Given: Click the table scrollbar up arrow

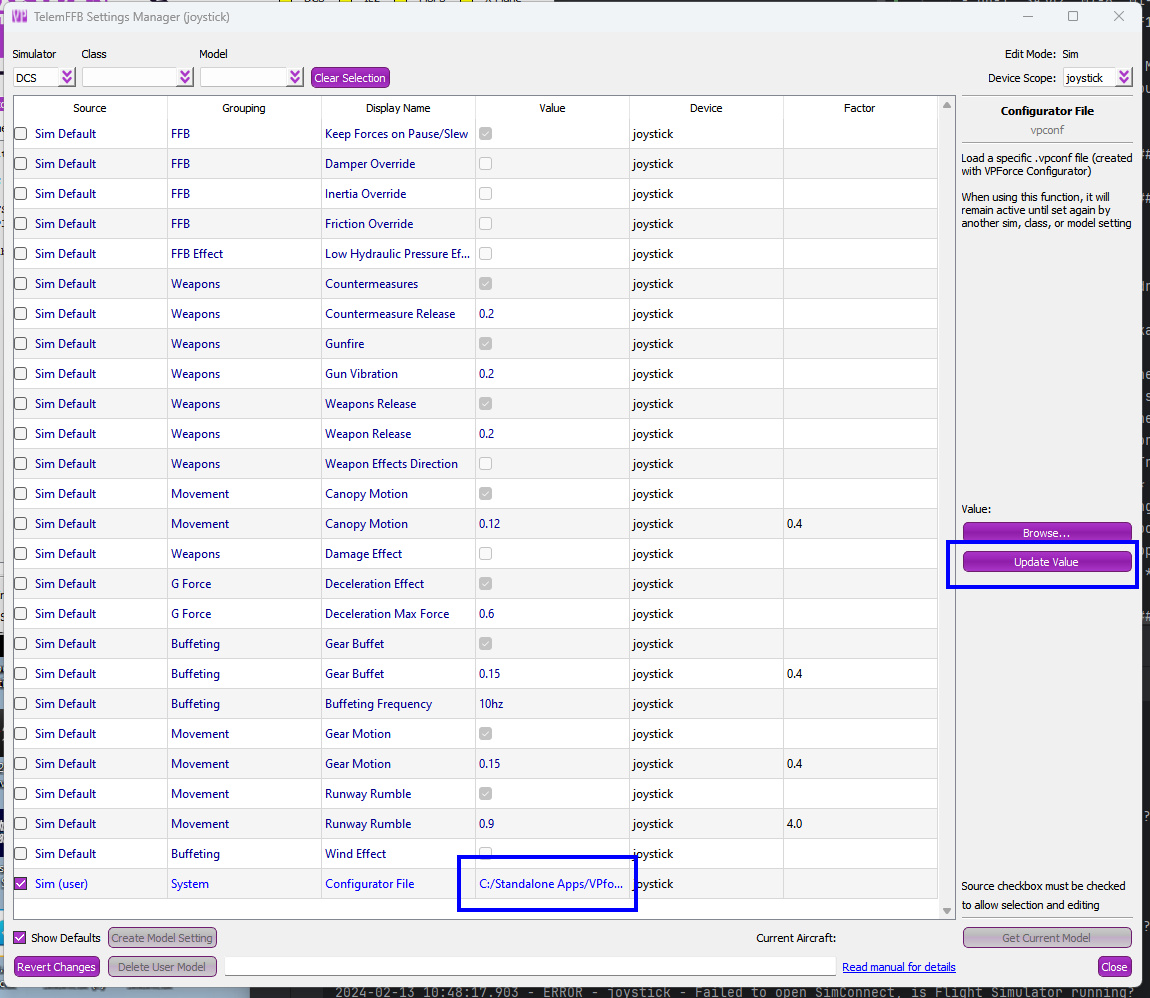Looking at the screenshot, I should click(947, 106).
